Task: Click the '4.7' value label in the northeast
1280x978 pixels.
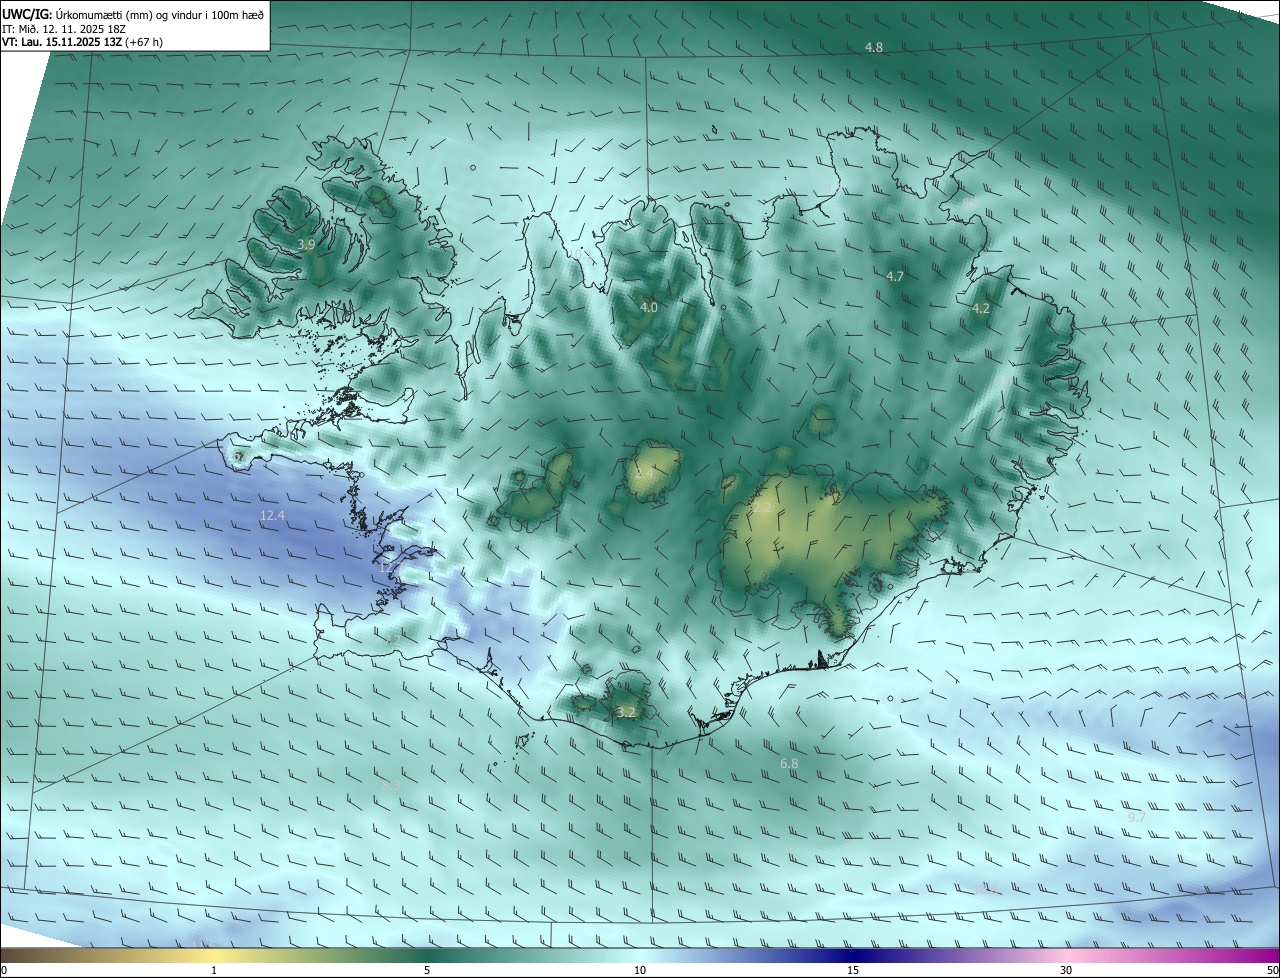Action: (x=895, y=277)
